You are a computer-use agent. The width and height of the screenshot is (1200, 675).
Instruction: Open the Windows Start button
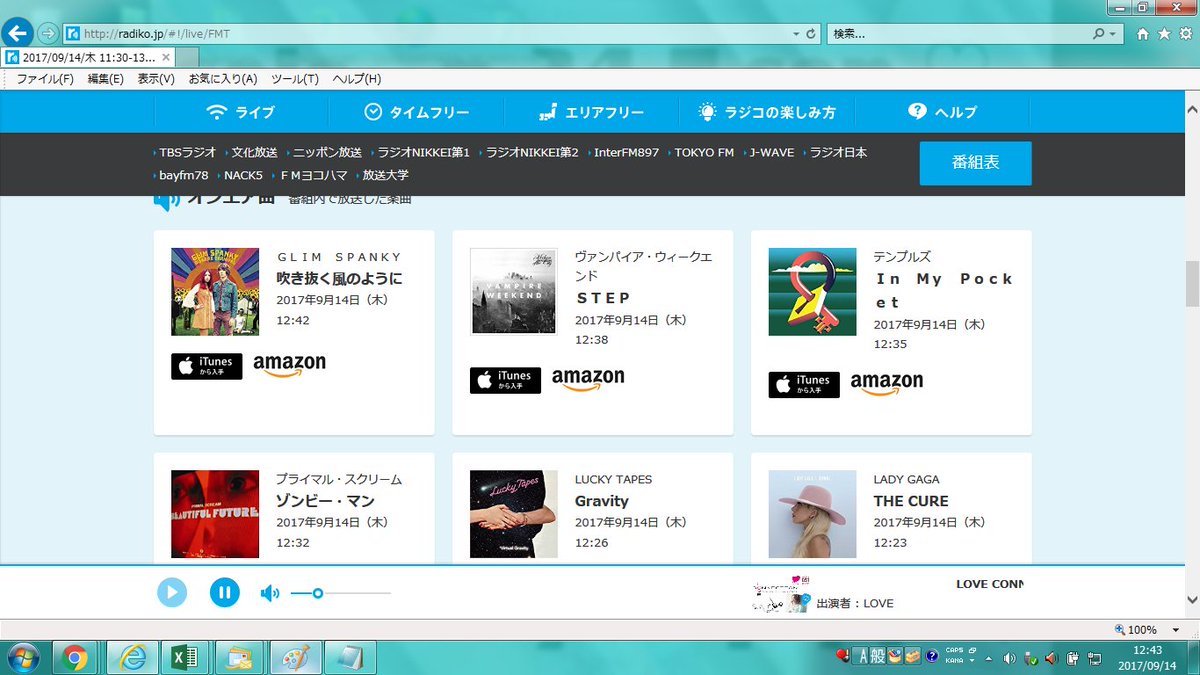click(22, 657)
